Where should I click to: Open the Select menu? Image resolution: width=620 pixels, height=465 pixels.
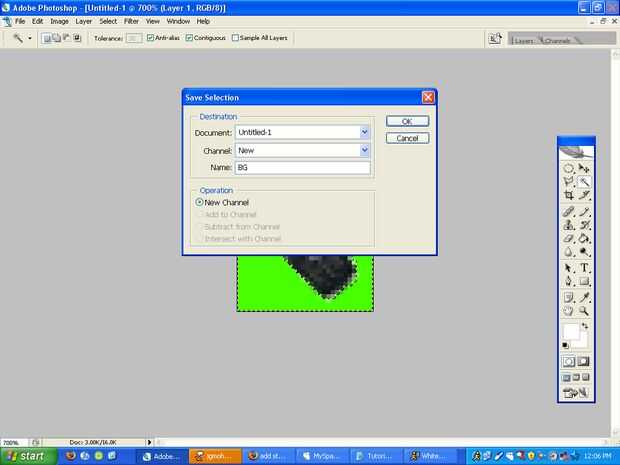[x=108, y=21]
